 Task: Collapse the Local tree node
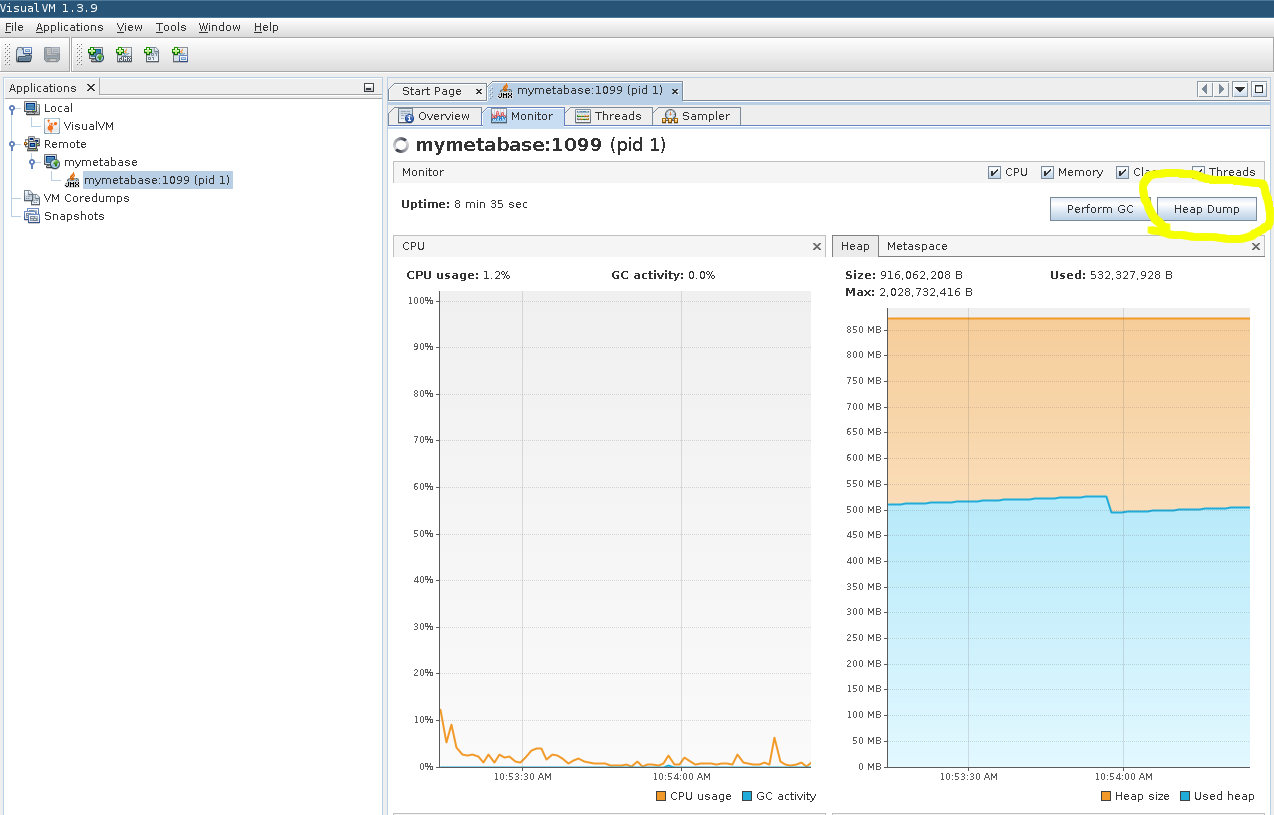tap(12, 108)
